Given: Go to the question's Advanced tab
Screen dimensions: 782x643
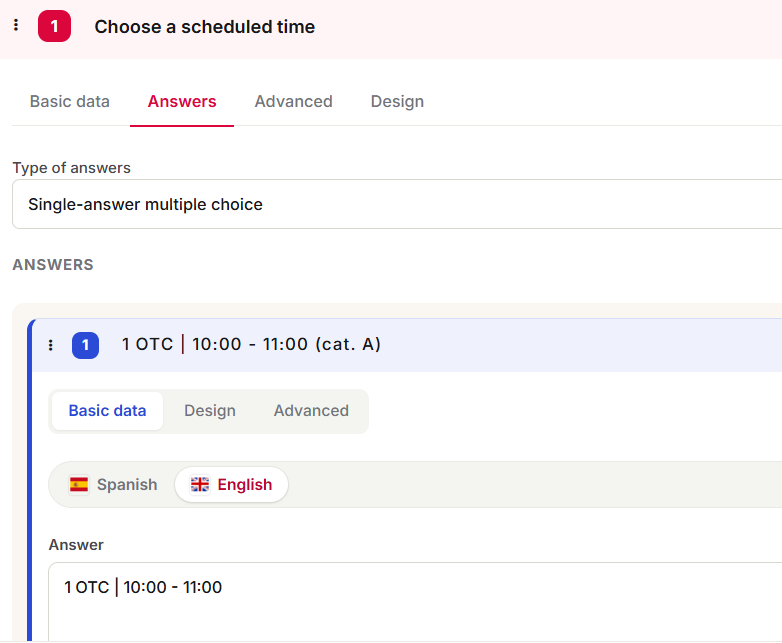Looking at the screenshot, I should (x=294, y=101).
